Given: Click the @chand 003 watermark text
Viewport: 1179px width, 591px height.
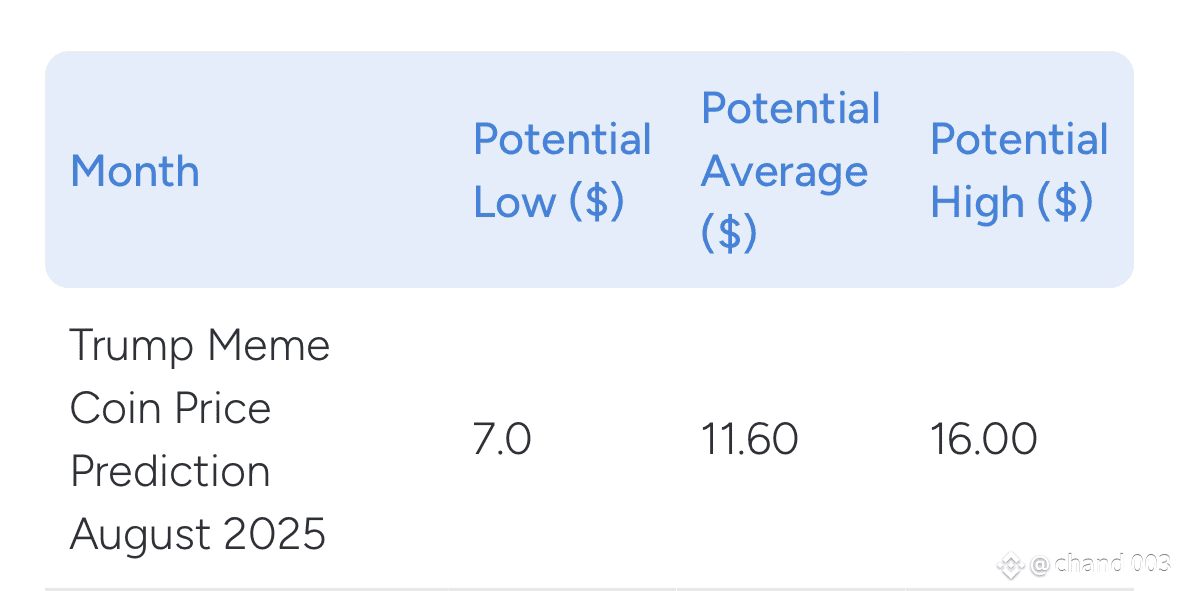Looking at the screenshot, I should pyautogui.click(x=1099, y=564).
